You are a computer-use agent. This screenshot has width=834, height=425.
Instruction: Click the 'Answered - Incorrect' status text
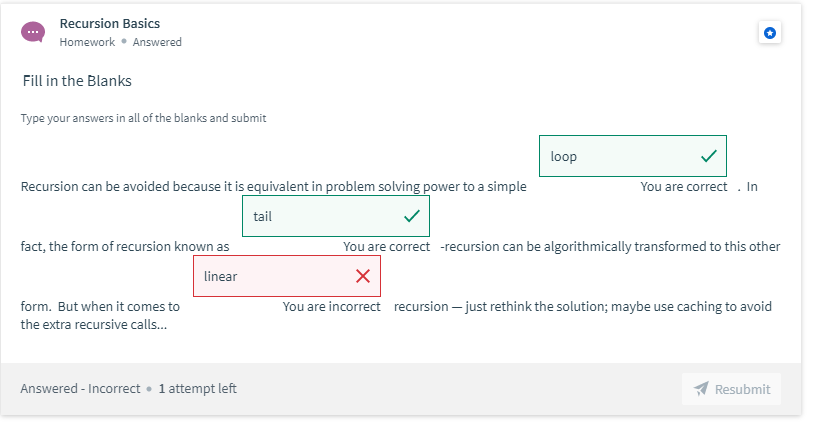coord(80,389)
